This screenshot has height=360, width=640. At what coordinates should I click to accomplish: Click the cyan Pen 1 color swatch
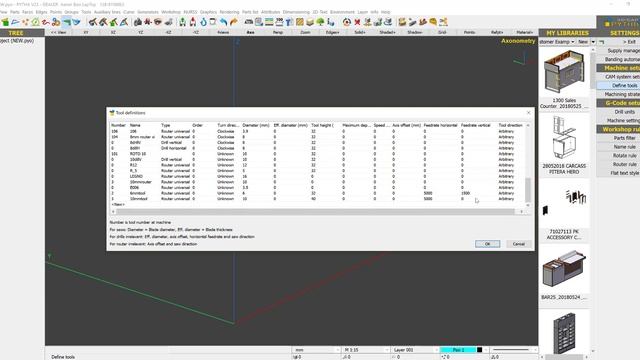pos(458,350)
